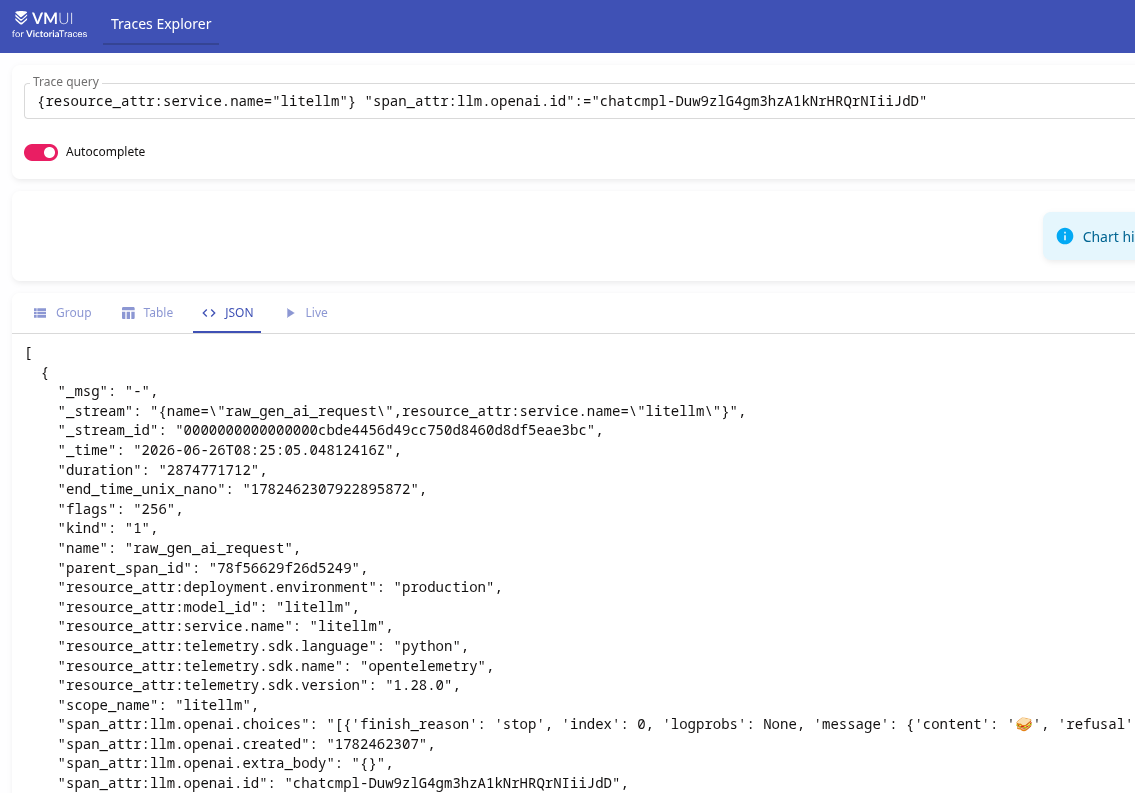
Task: Click the telemetry.sdk.name "opentelemetry" line
Action: pyautogui.click(x=276, y=666)
